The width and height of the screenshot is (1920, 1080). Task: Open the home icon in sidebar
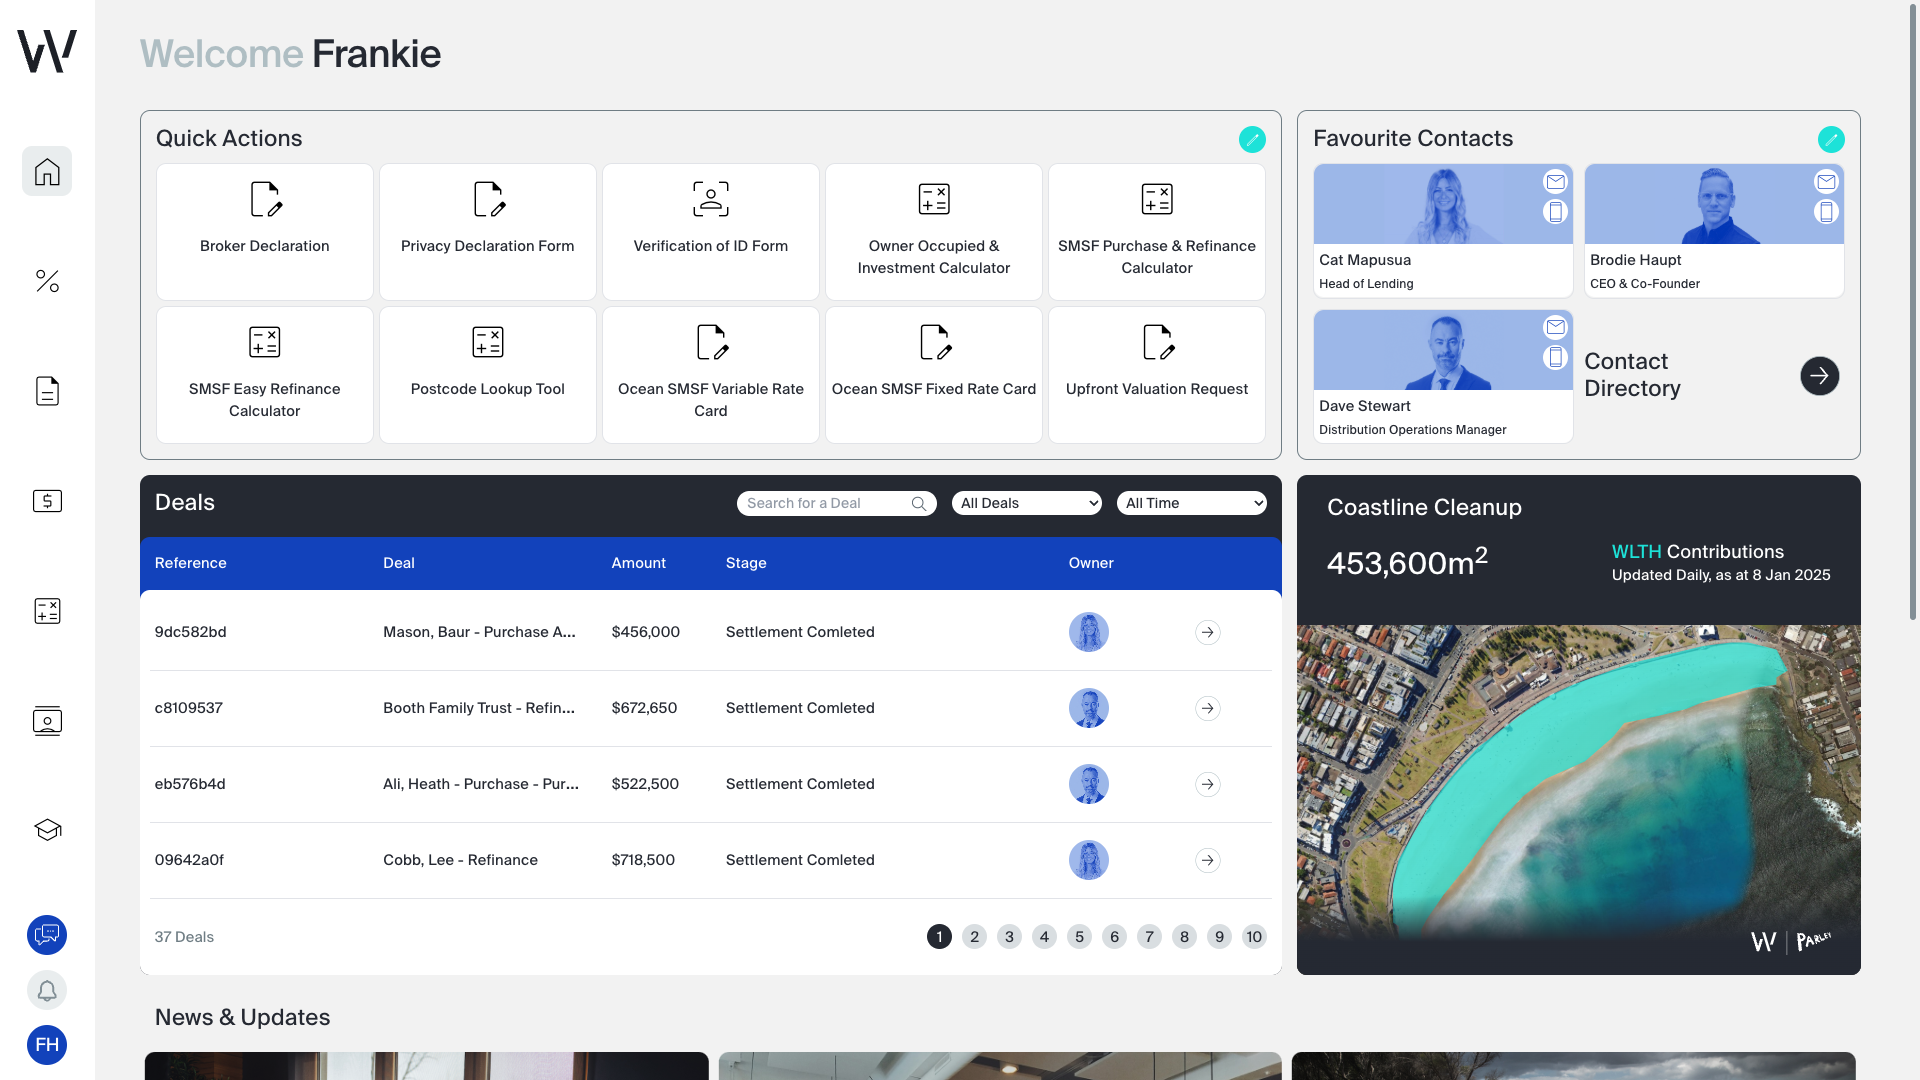(47, 171)
